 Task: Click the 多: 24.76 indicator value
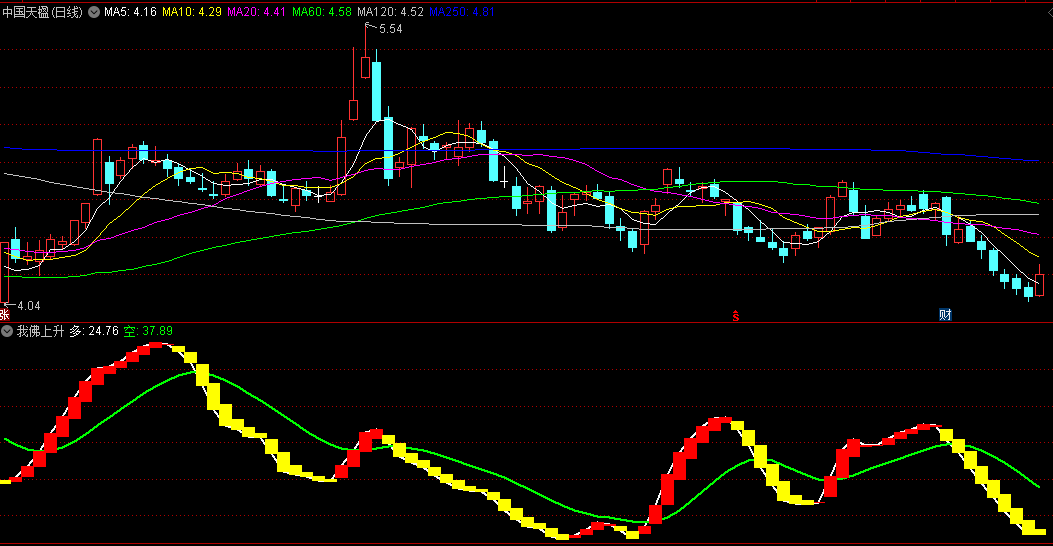pos(94,331)
